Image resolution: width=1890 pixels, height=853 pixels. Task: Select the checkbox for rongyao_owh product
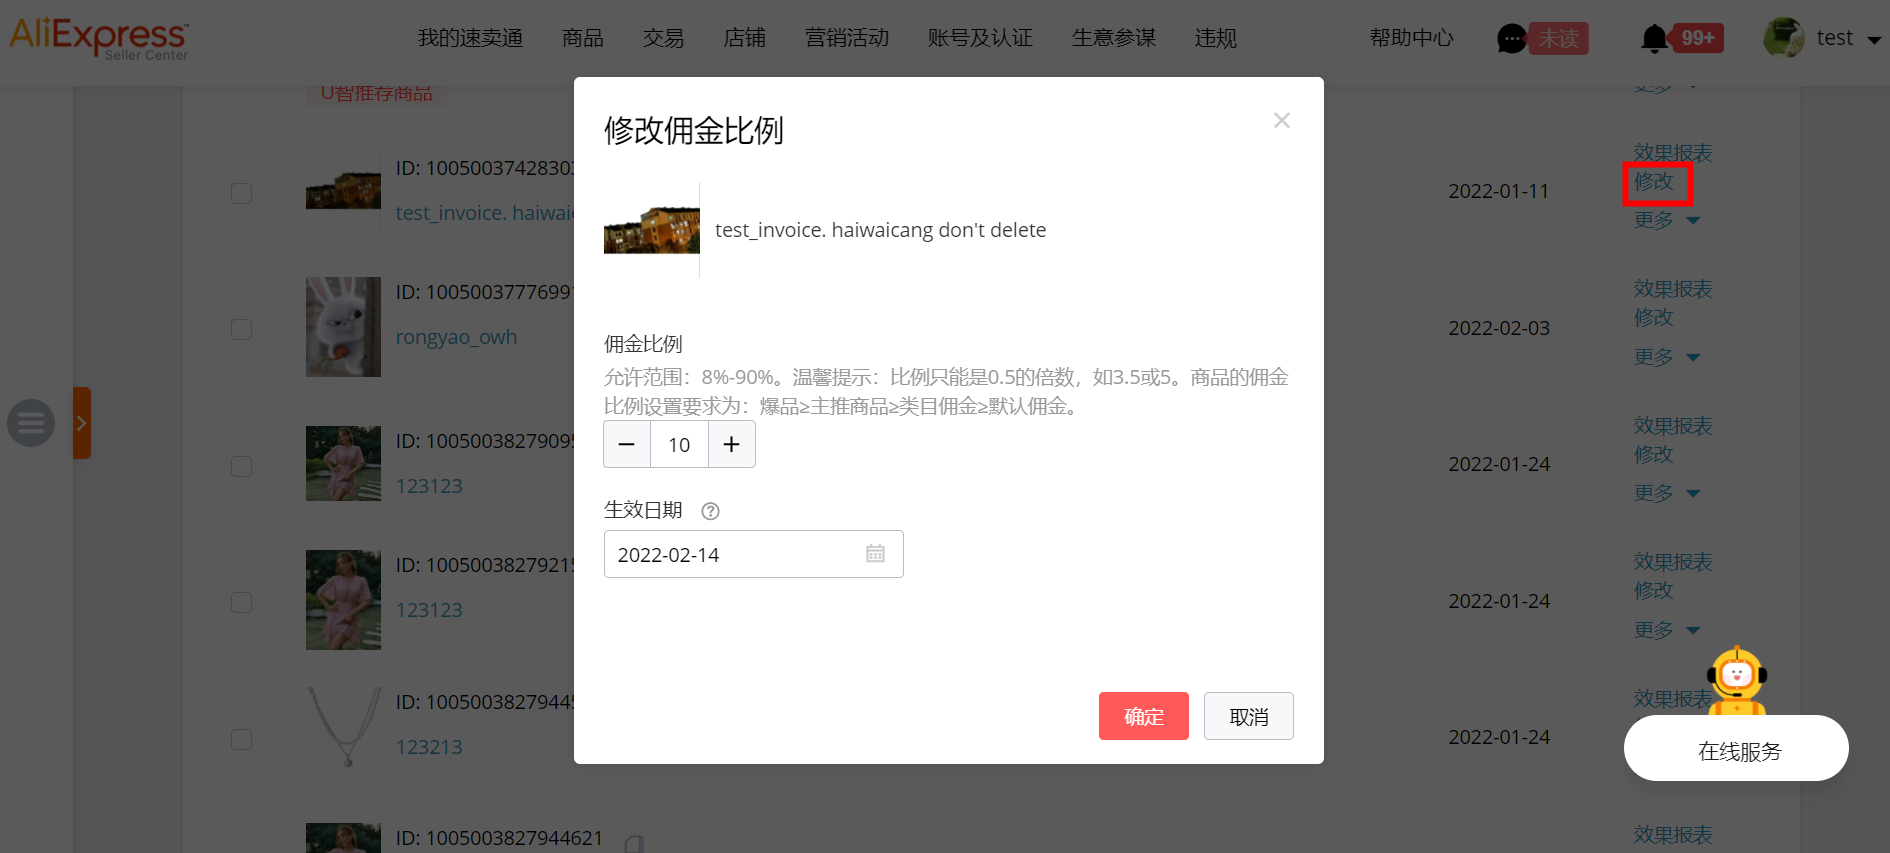click(x=241, y=329)
